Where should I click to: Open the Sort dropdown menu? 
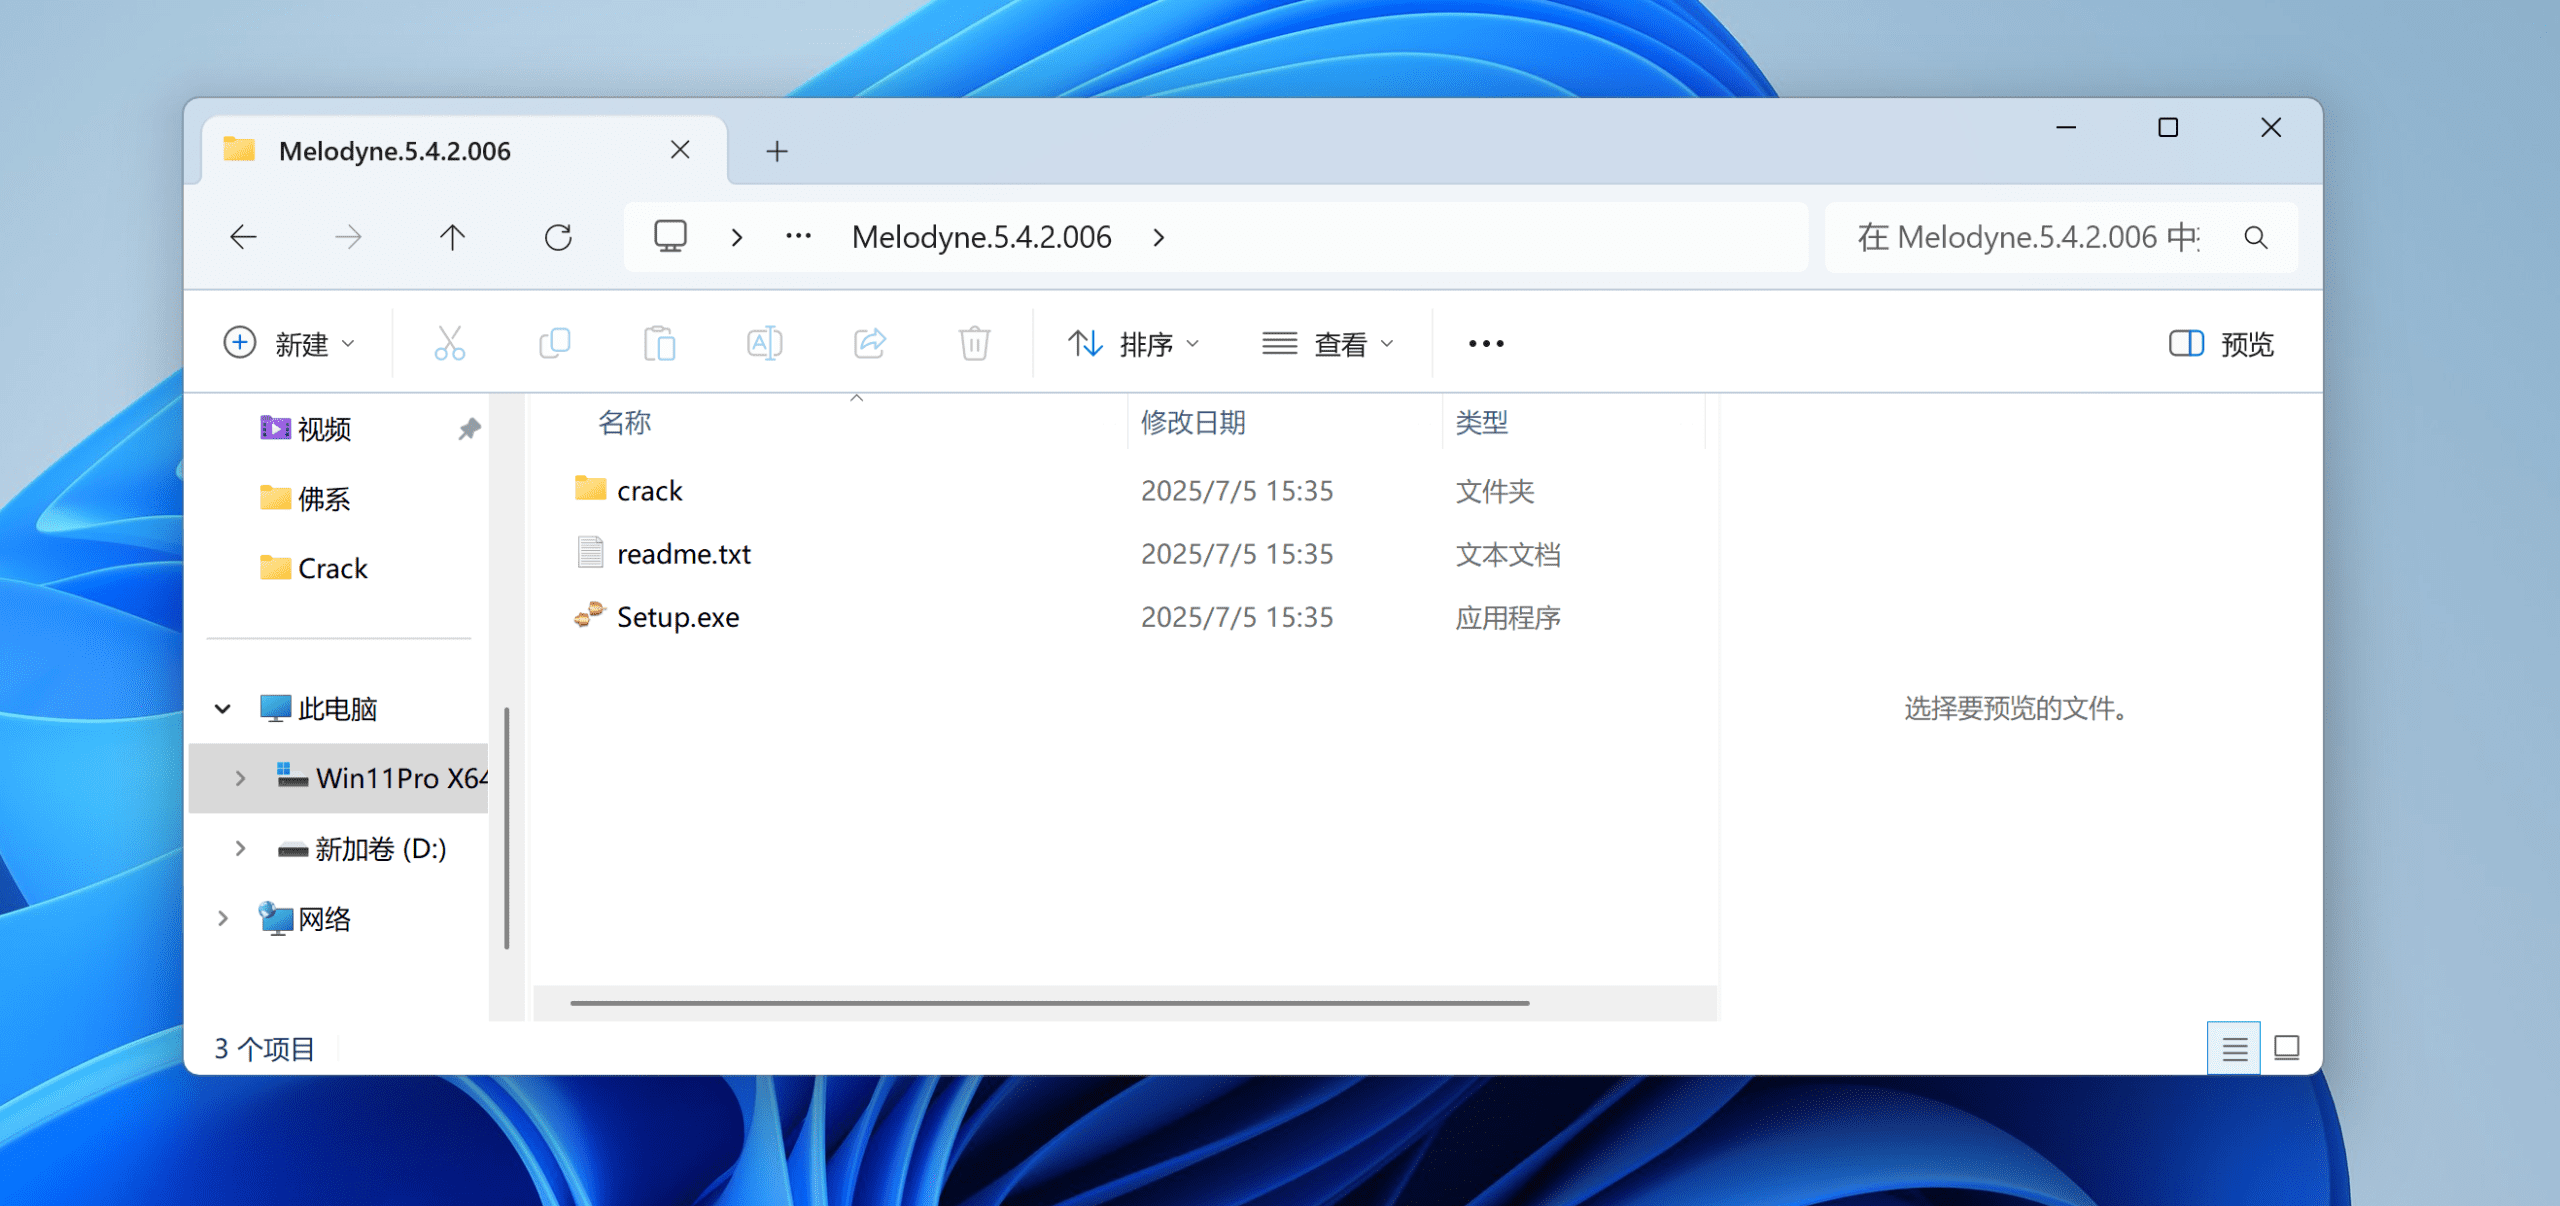[x=1132, y=343]
